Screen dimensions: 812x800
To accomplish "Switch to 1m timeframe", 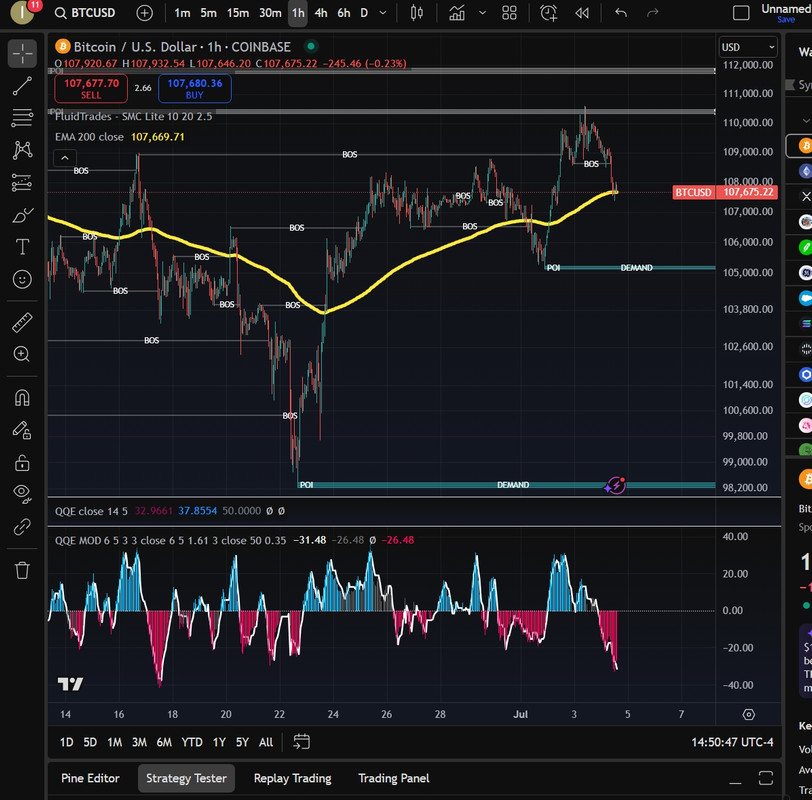I will point(182,13).
